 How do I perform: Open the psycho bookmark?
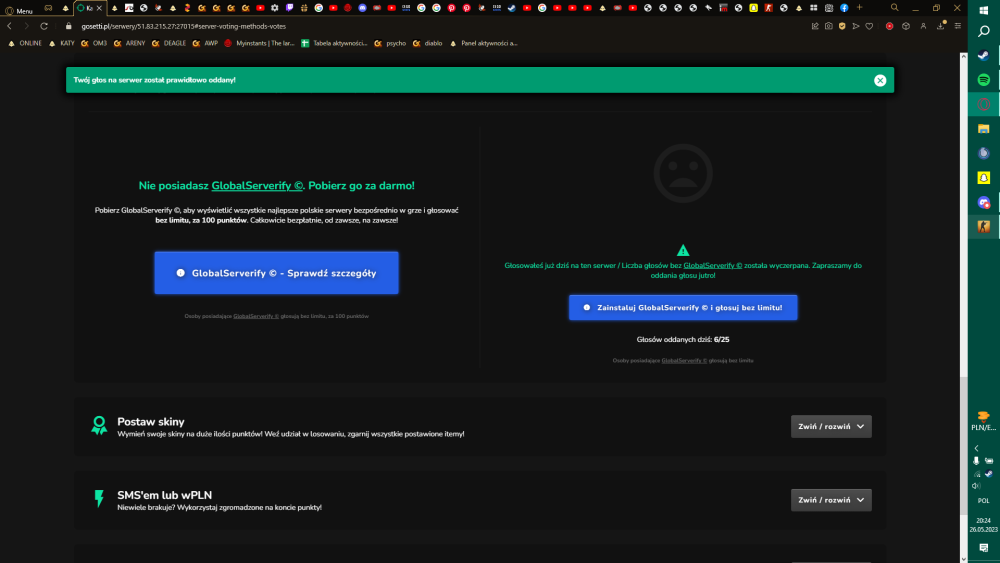(x=390, y=43)
